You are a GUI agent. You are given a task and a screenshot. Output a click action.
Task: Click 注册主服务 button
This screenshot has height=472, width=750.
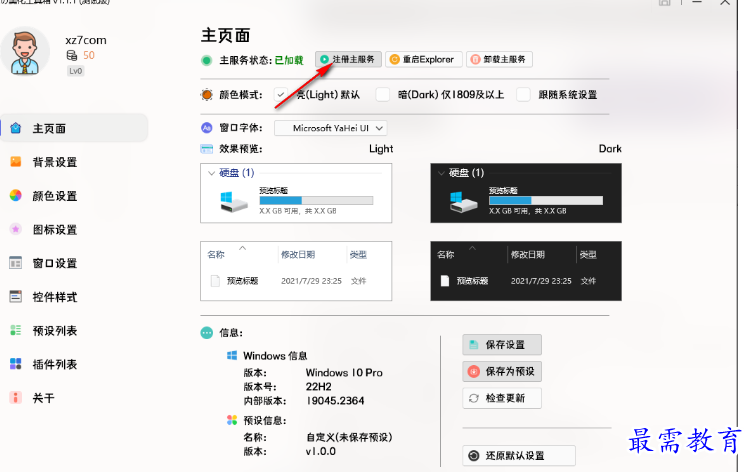tap(348, 59)
